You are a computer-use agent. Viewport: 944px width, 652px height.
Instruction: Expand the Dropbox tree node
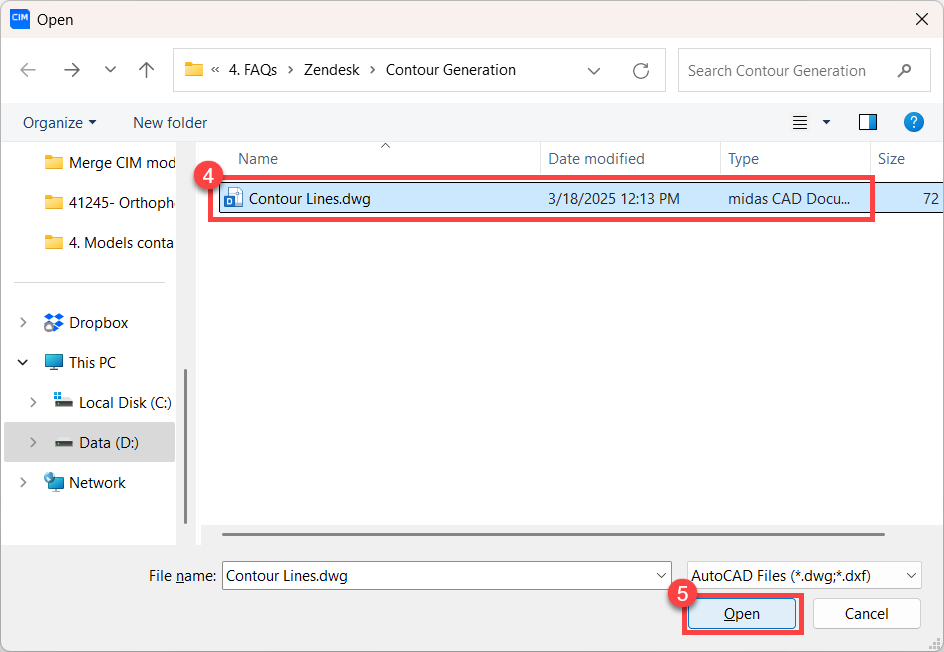23,323
